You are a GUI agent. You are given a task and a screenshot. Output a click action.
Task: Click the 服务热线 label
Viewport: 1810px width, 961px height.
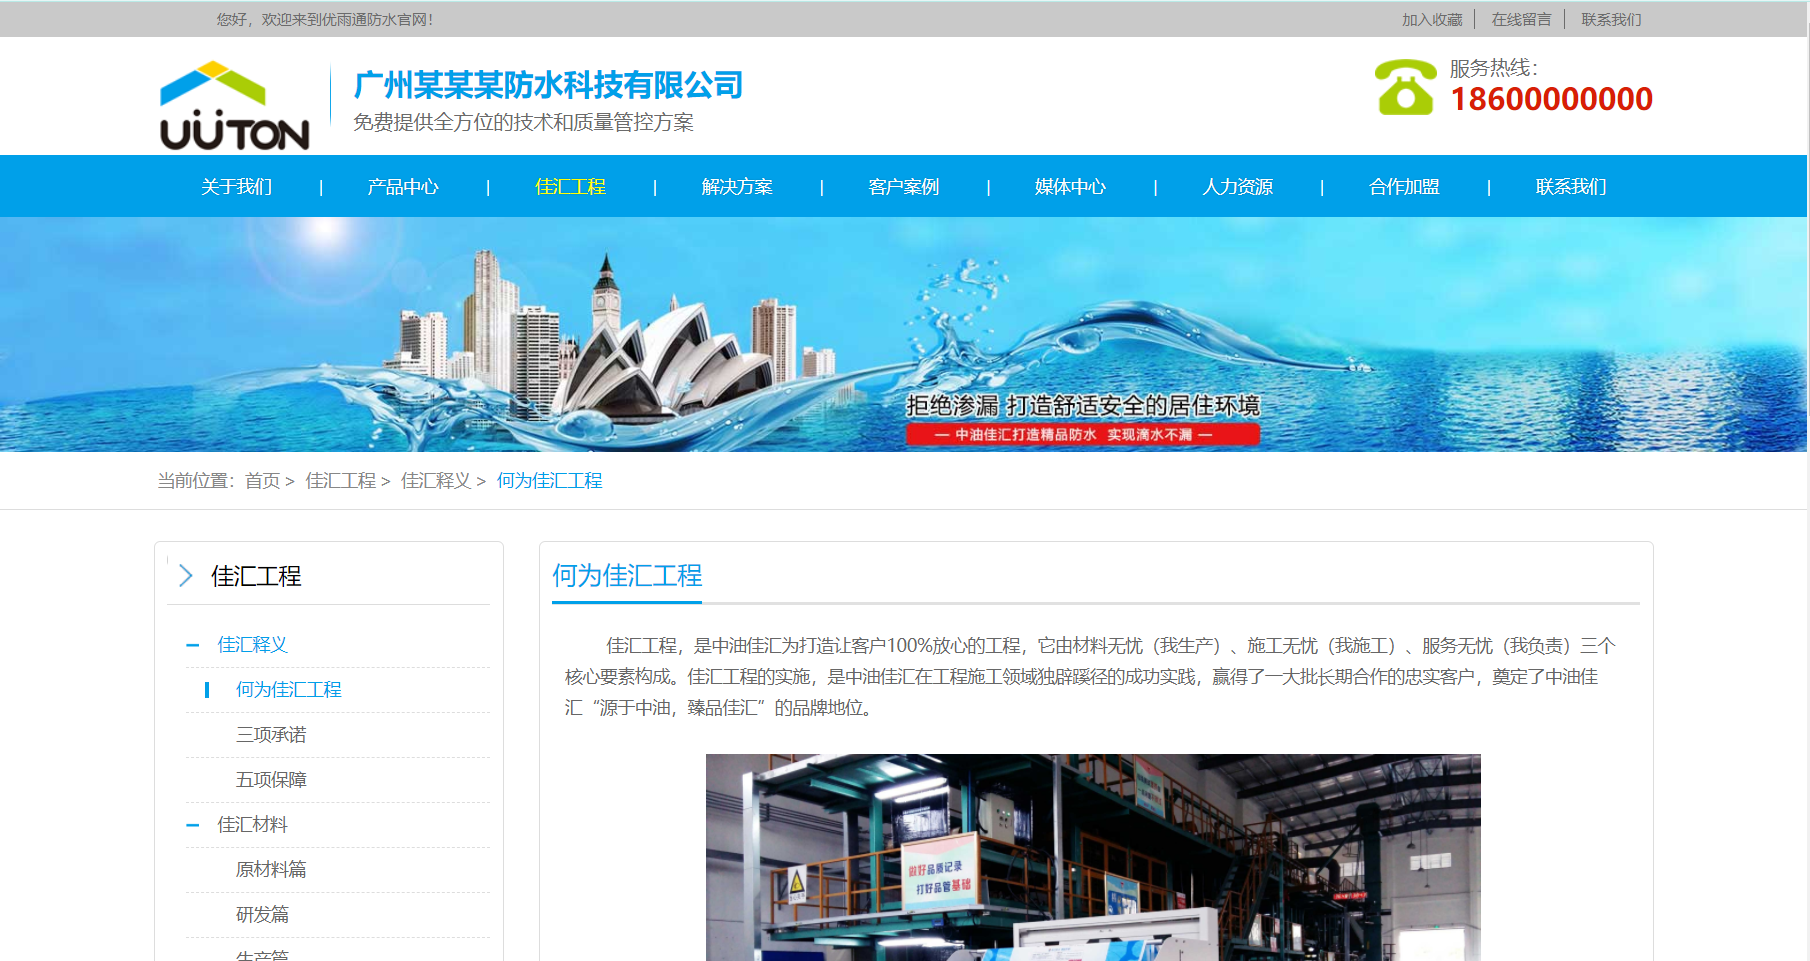[1493, 68]
